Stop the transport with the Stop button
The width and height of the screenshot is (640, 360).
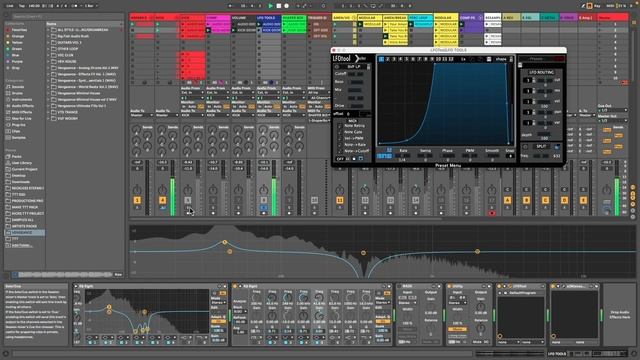pos(279,6)
